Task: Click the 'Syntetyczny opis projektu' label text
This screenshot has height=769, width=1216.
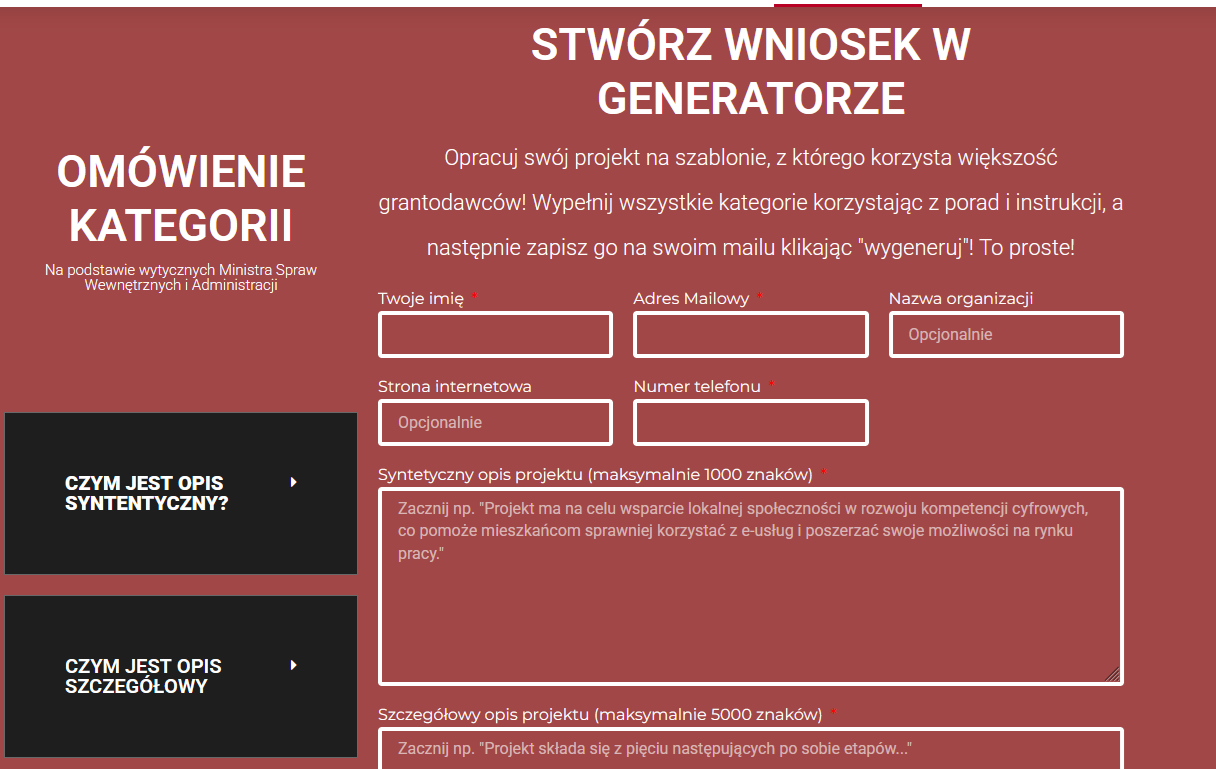Action: tap(595, 474)
